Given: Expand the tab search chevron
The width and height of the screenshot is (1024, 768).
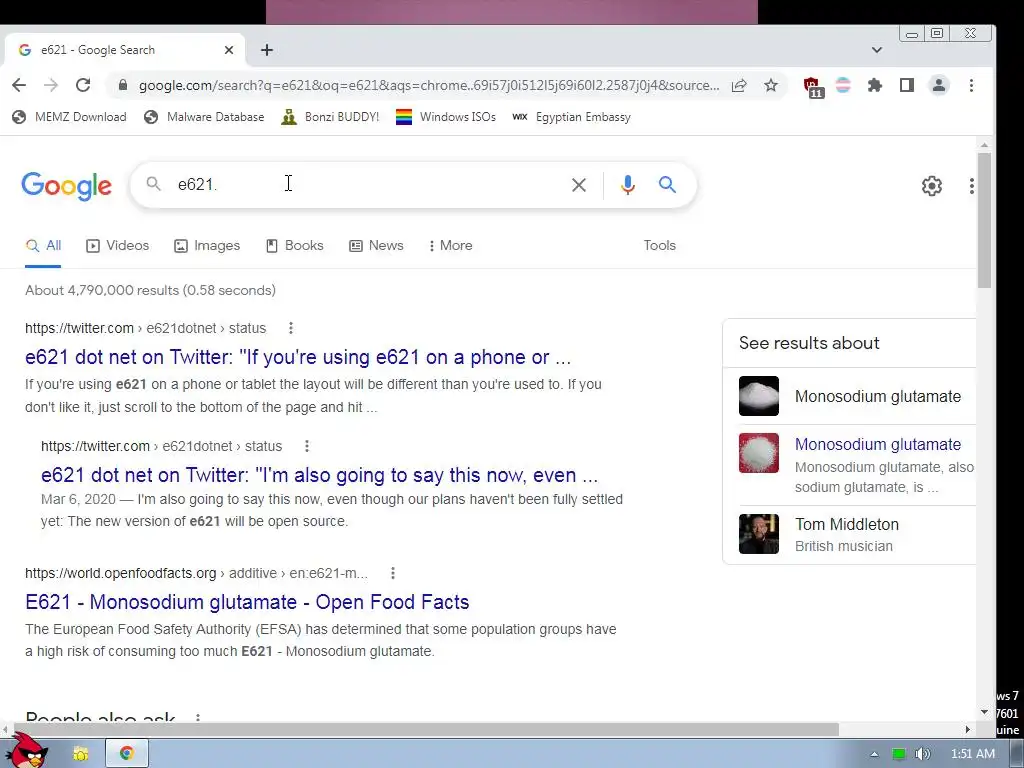Looking at the screenshot, I should coord(876,50).
